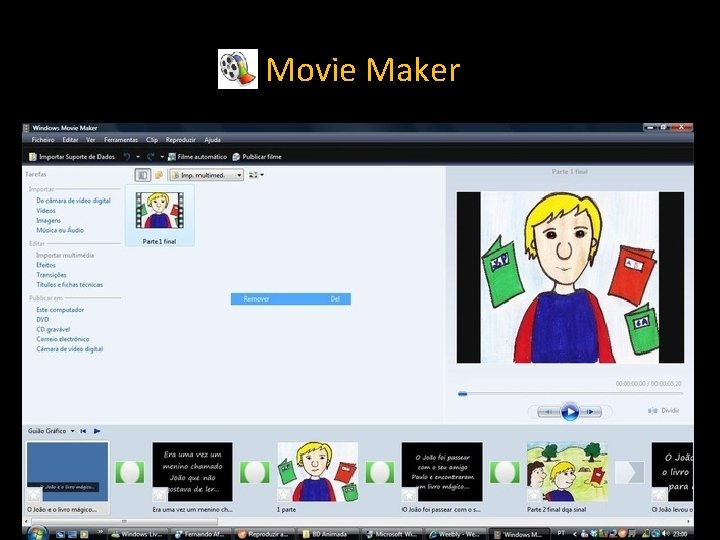Click the preview monitor play button
The width and height of the screenshot is (720, 540).
570,411
